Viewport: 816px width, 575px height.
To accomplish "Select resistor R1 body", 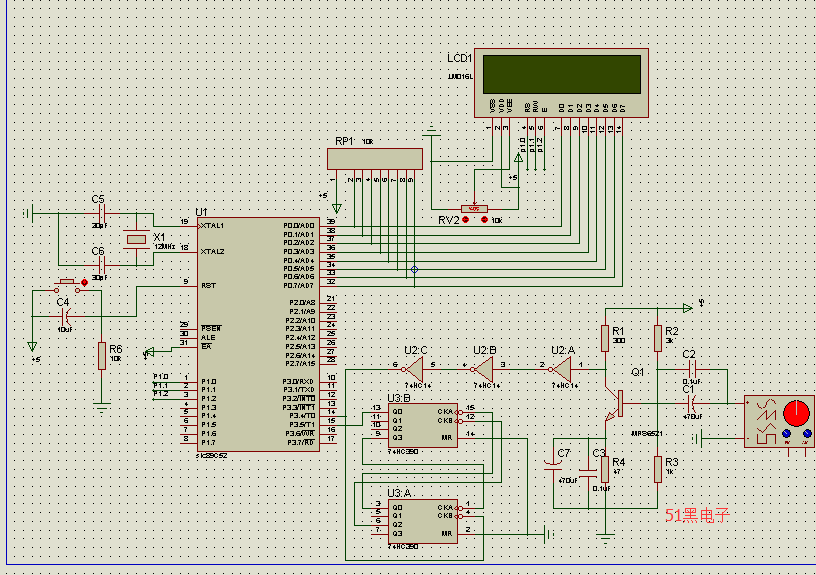I will point(605,338).
